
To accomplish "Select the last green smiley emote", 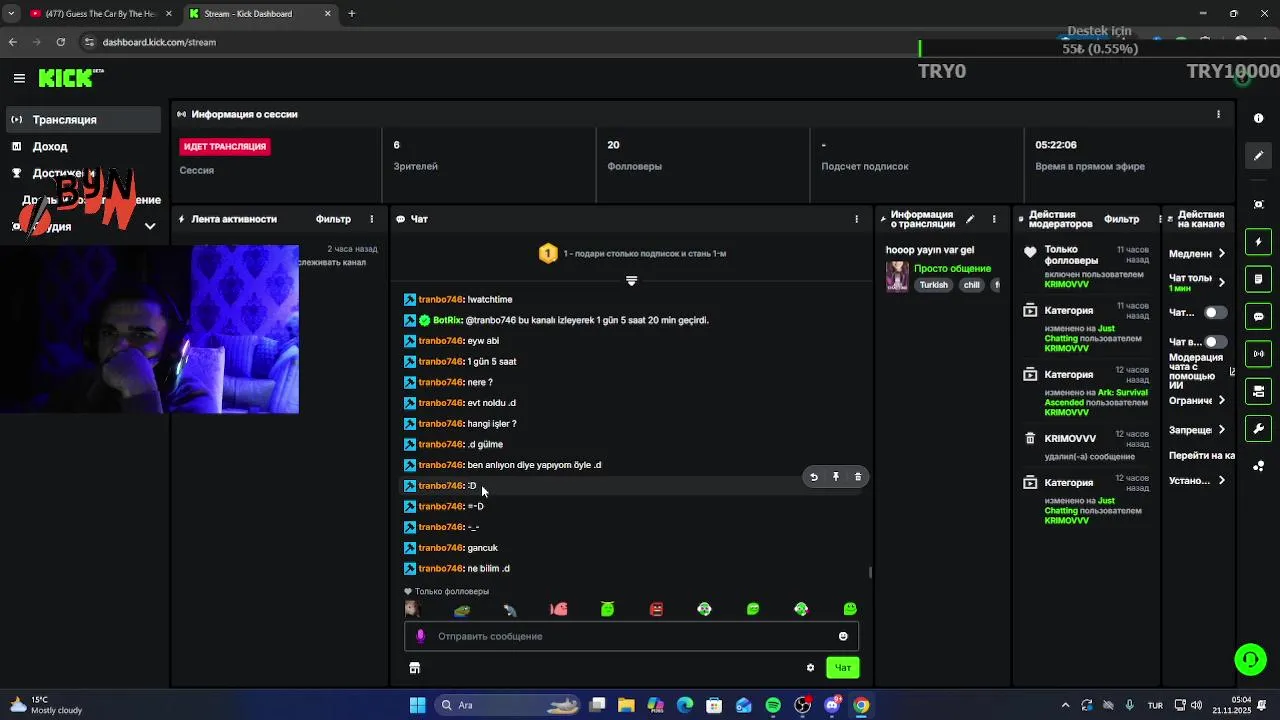I will coord(850,609).
